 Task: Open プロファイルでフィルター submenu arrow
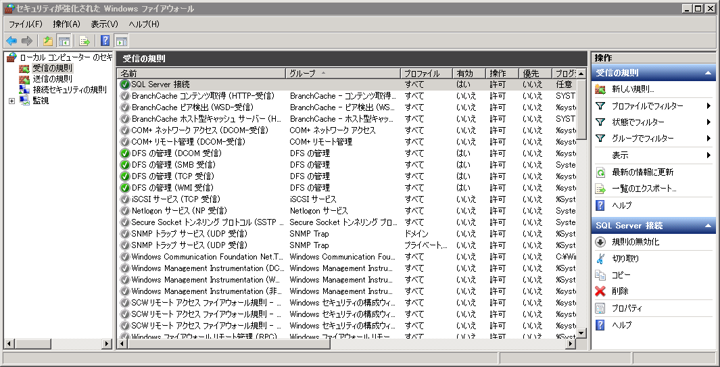pos(709,106)
